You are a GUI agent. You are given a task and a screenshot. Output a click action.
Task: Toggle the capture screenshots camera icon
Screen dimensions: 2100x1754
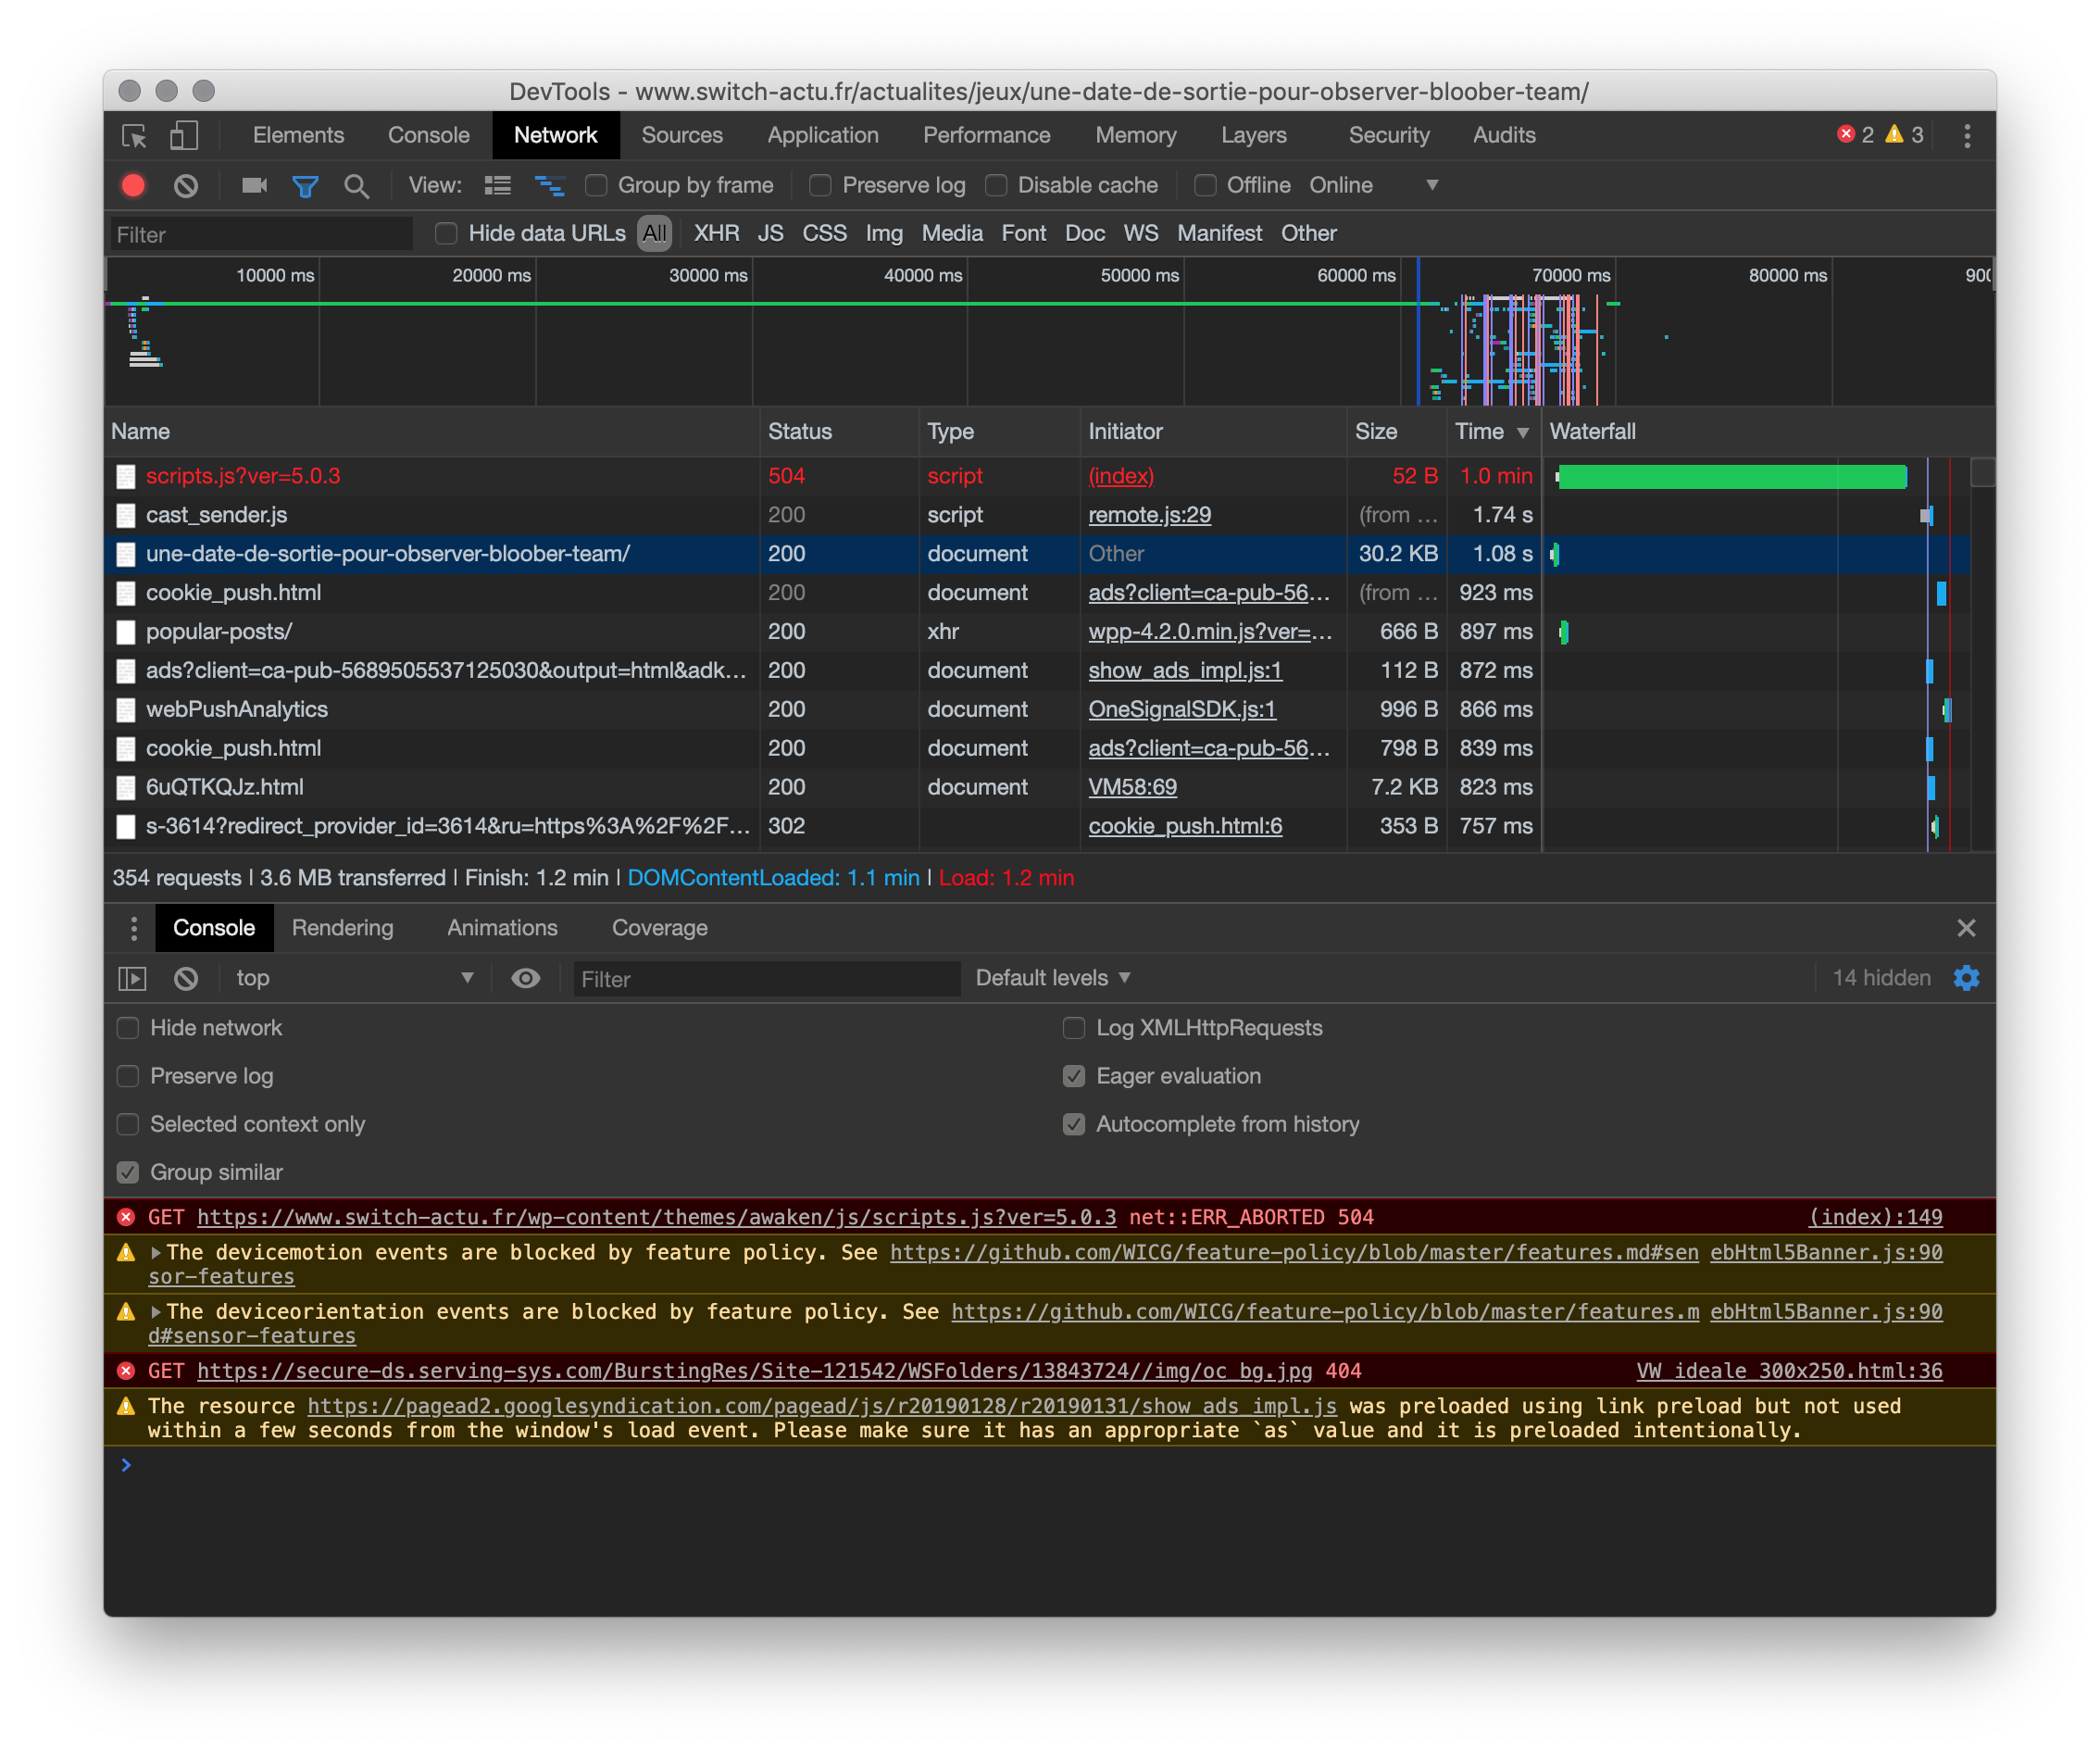pyautogui.click(x=254, y=186)
